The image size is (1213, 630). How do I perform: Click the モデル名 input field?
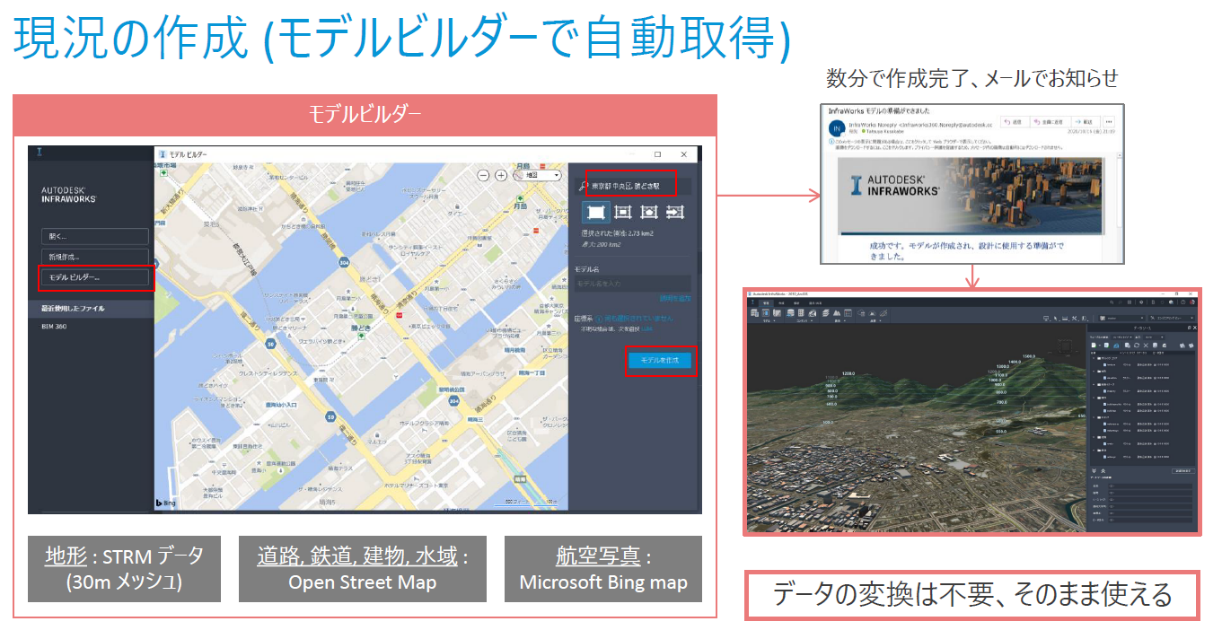click(632, 284)
